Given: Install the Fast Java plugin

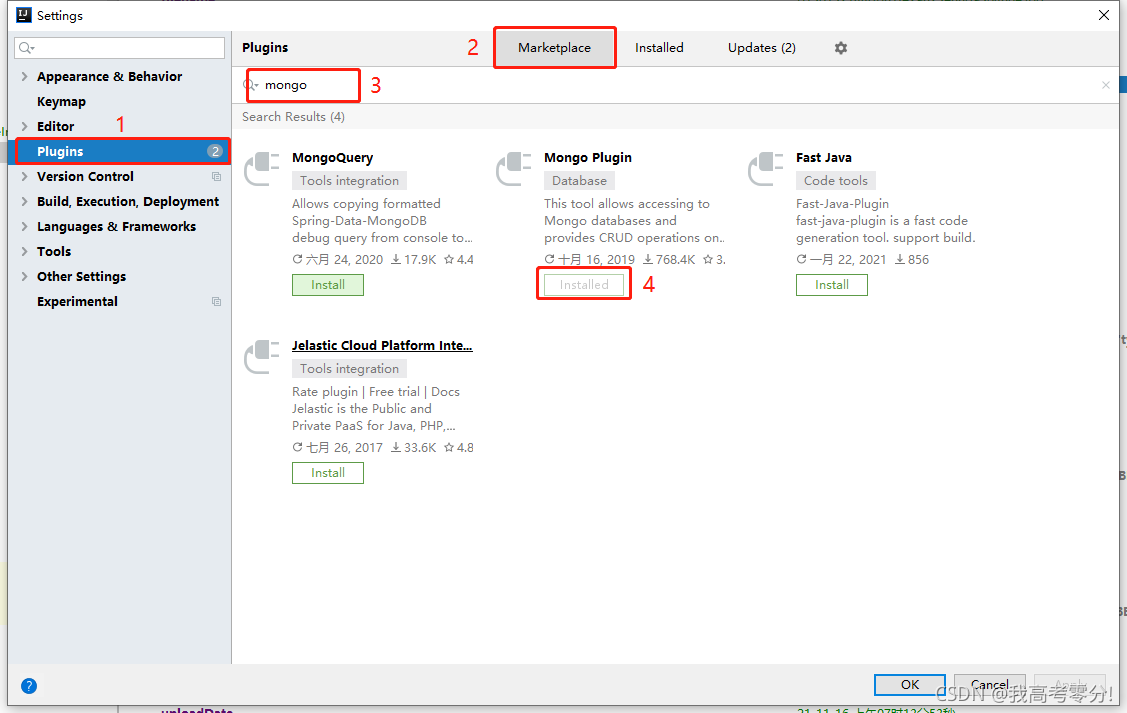Looking at the screenshot, I should 831,284.
